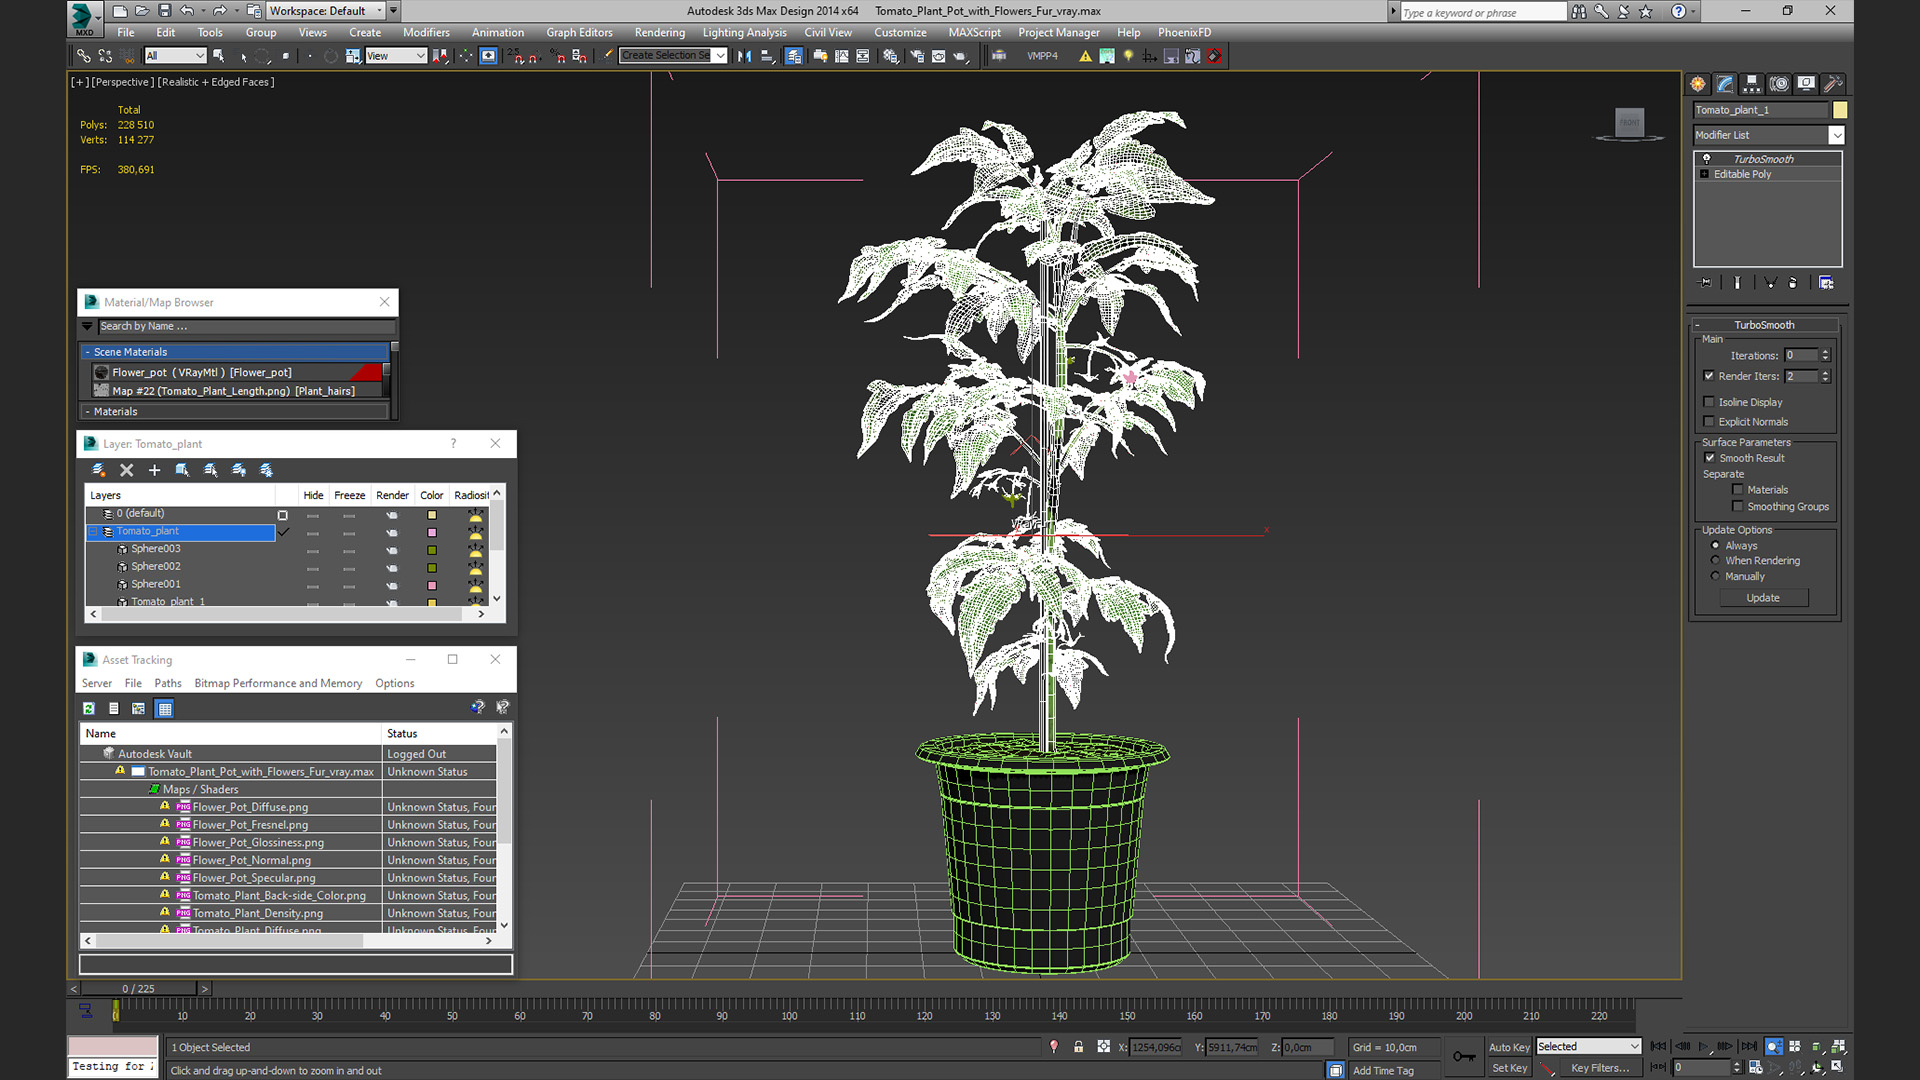Open the Modifier List dropdown
The image size is (1920, 1080).
[1836, 135]
